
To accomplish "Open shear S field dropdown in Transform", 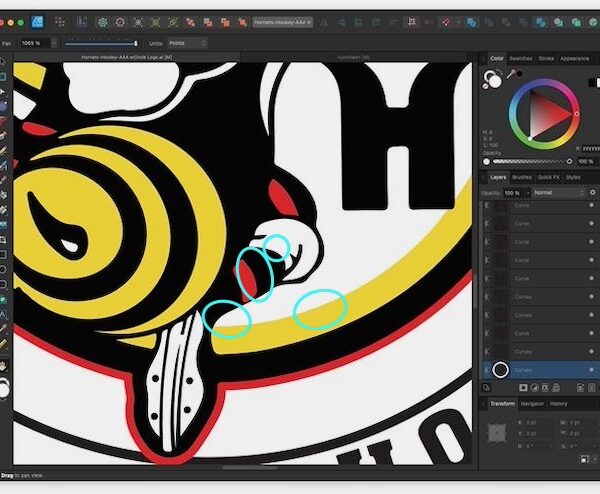I will pyautogui.click(x=597, y=446).
